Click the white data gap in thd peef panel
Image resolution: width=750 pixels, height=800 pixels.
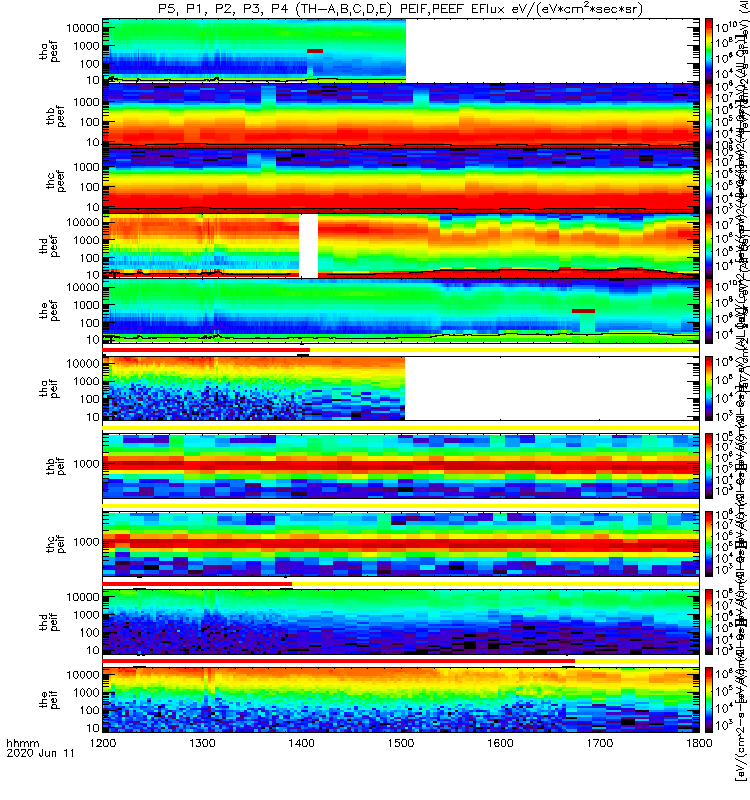coord(308,246)
